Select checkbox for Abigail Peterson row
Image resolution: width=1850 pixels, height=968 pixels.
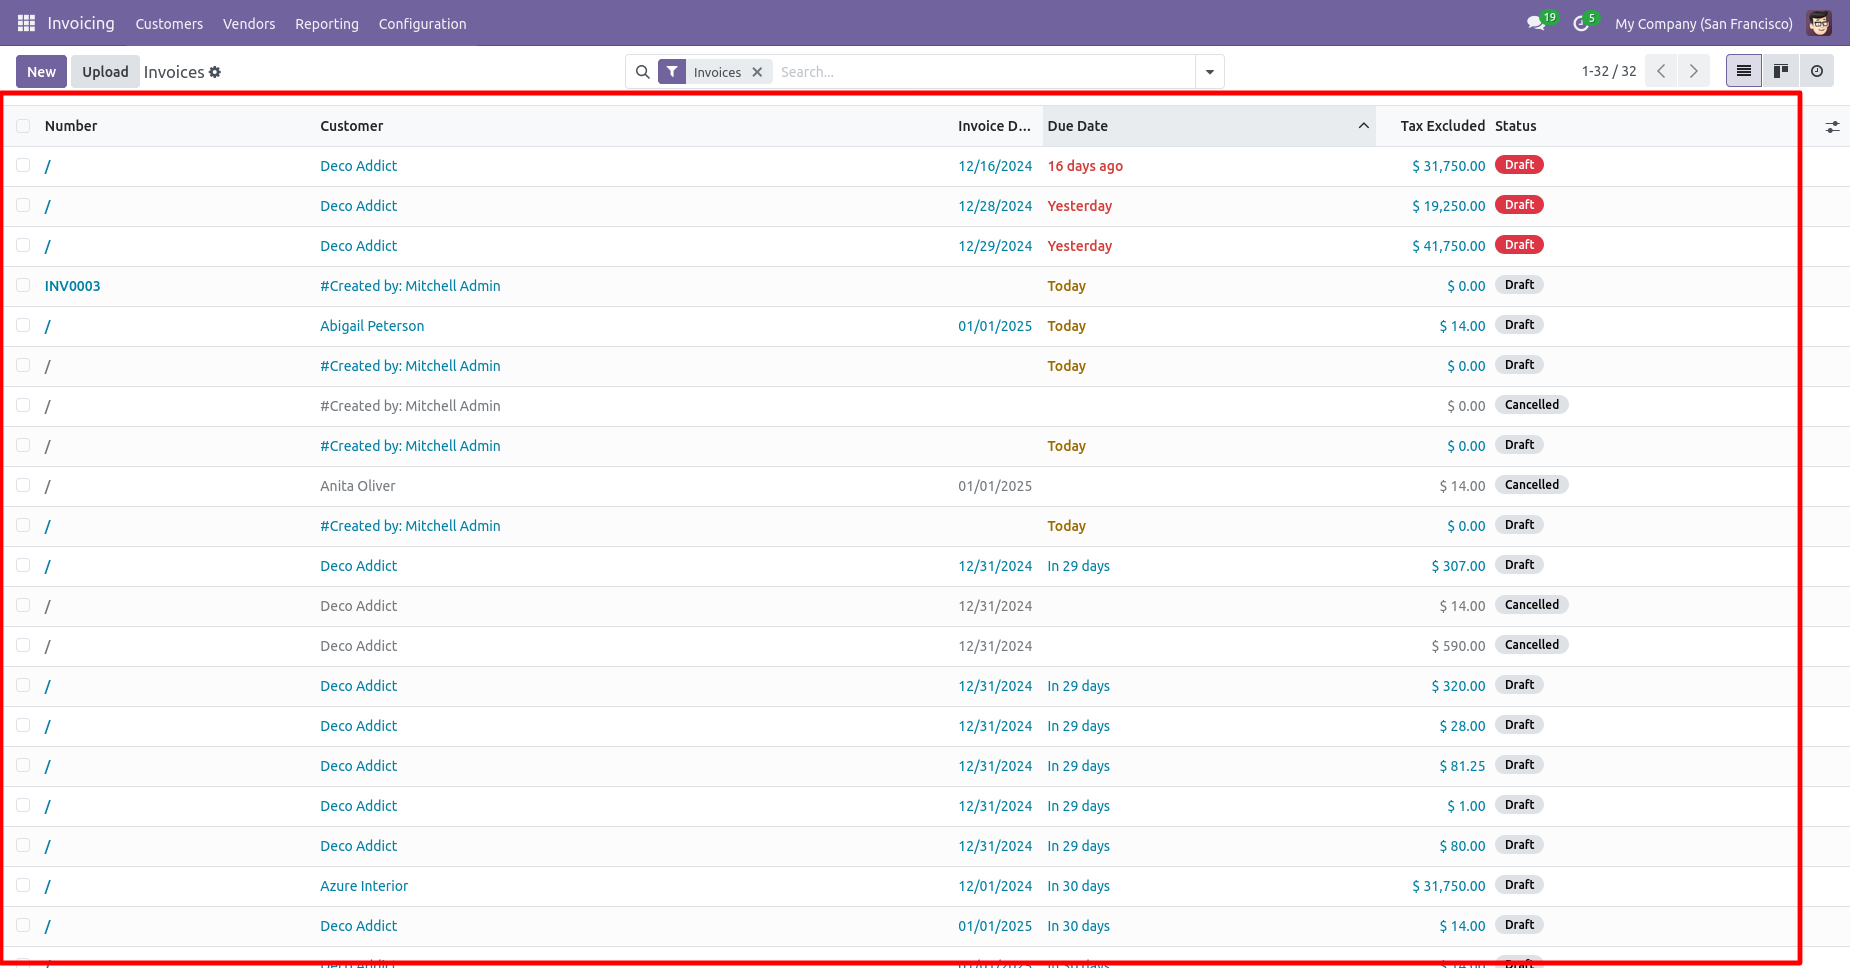(23, 325)
